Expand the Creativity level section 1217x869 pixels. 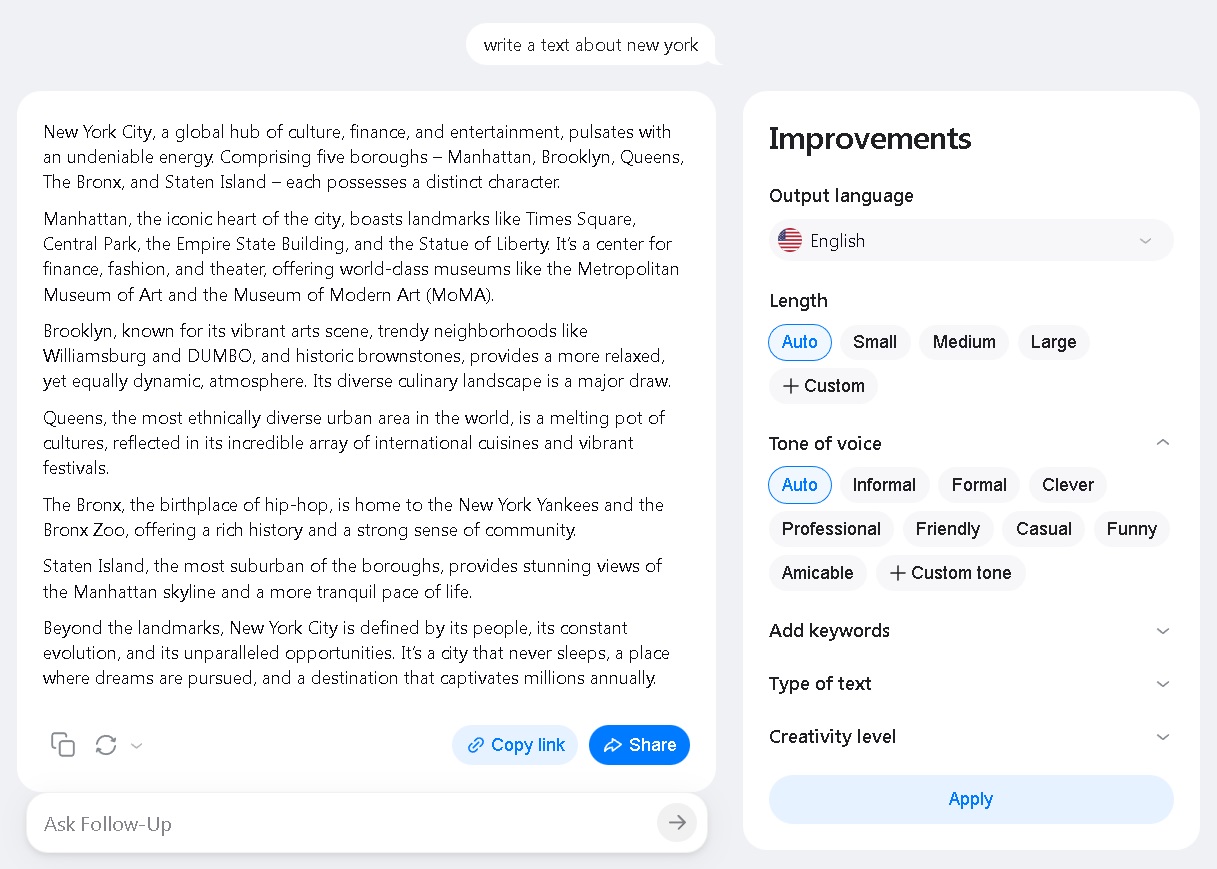pos(970,737)
